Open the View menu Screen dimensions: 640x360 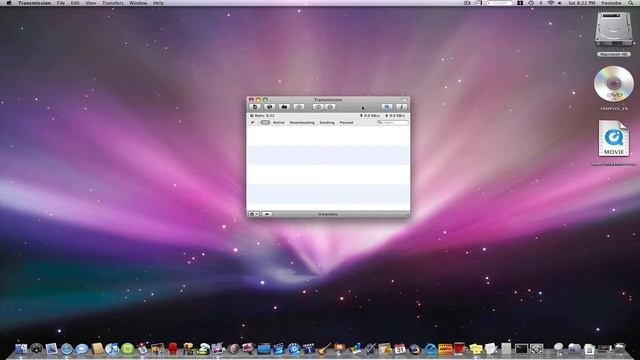pyautogui.click(x=91, y=3)
